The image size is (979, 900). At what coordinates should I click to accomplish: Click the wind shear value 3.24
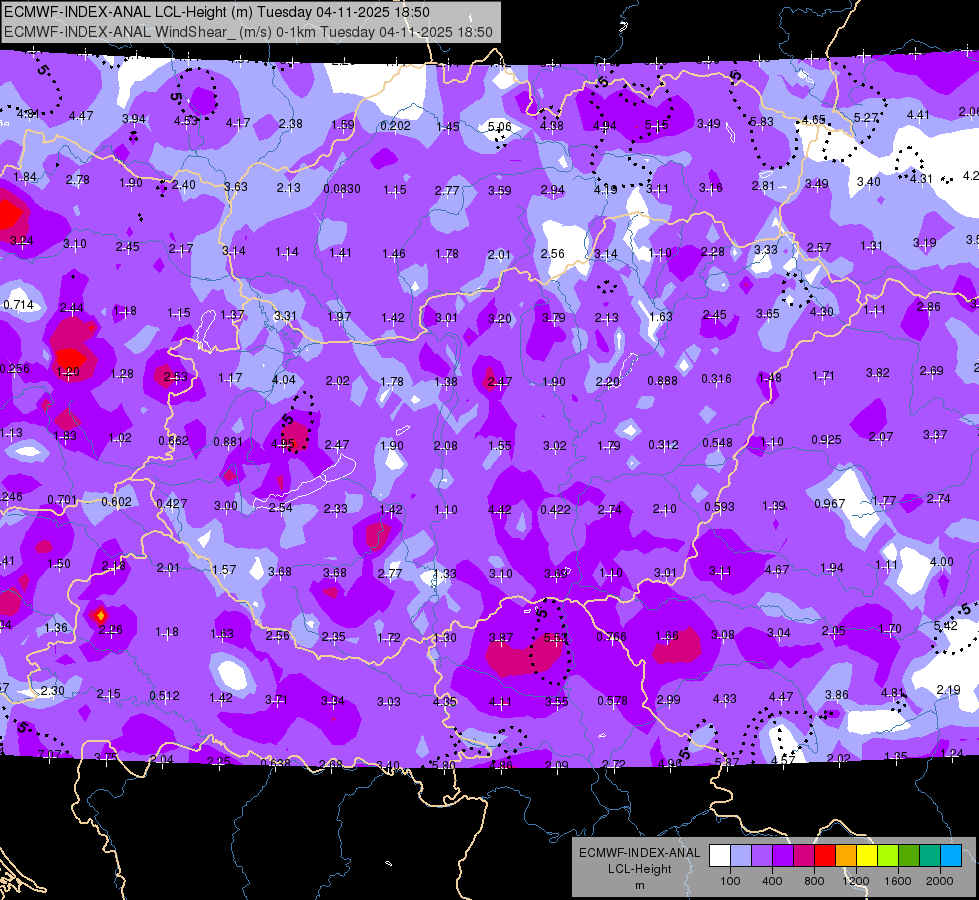pos(22,240)
